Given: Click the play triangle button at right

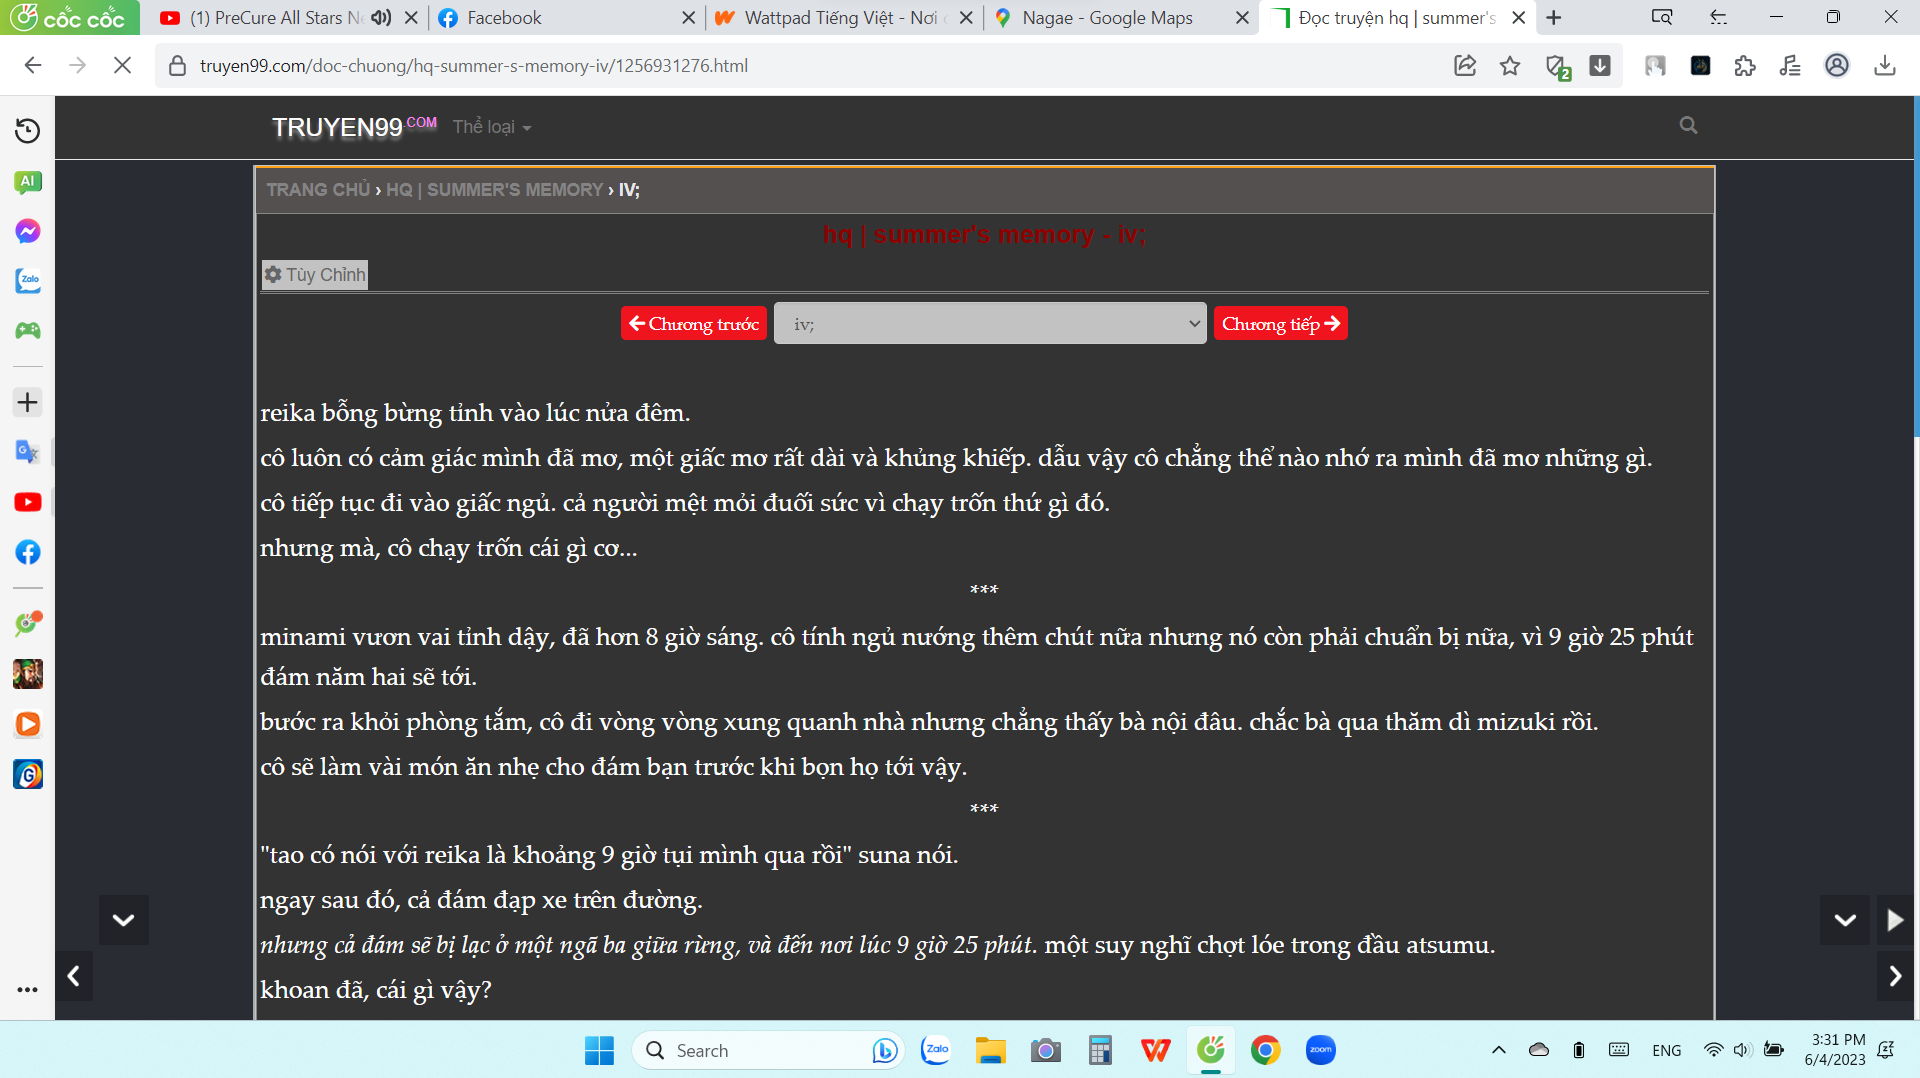Looking at the screenshot, I should click(x=1895, y=920).
